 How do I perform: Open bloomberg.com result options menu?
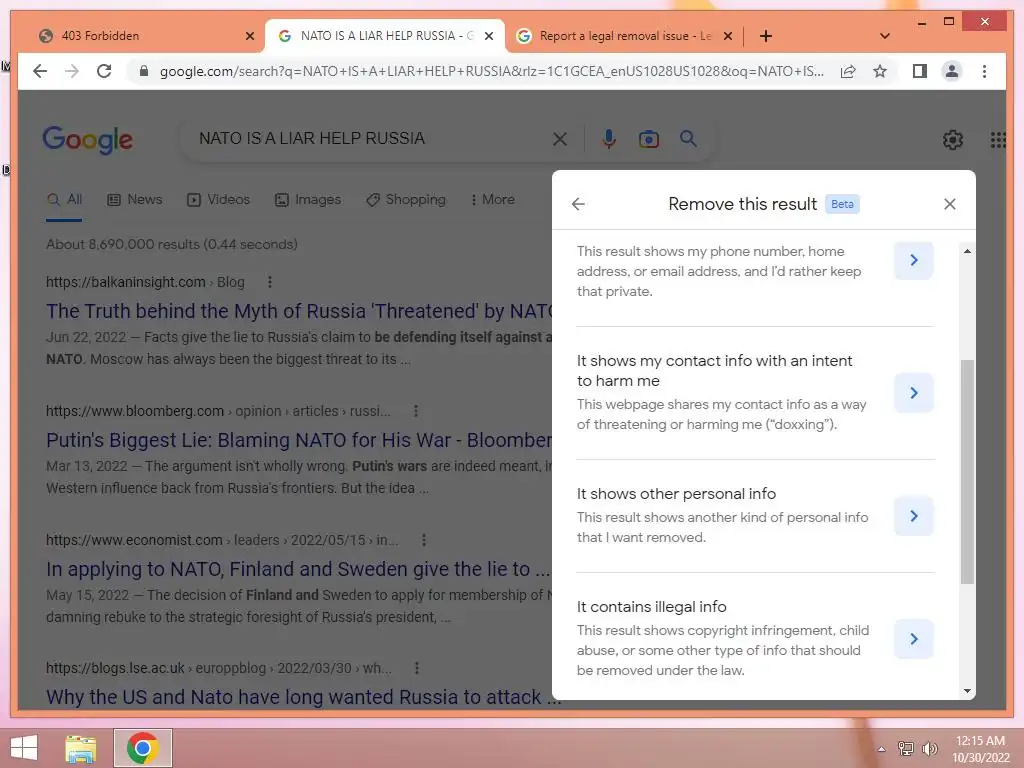click(416, 411)
